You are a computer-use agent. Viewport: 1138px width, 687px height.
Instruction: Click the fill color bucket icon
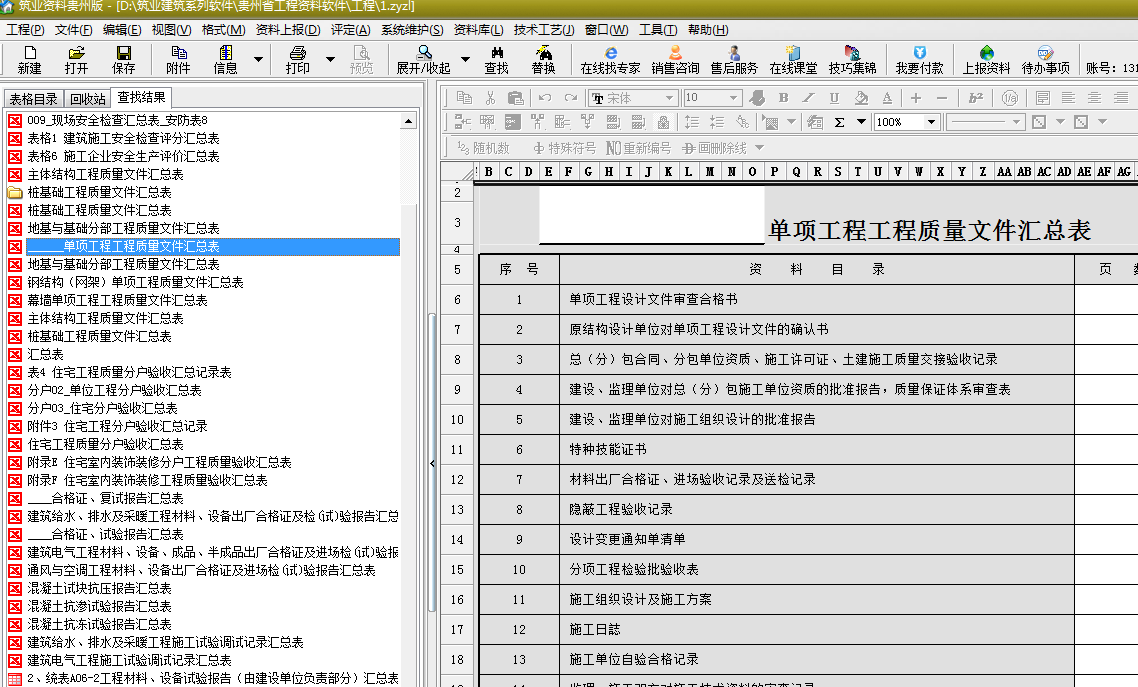pyautogui.click(x=860, y=98)
